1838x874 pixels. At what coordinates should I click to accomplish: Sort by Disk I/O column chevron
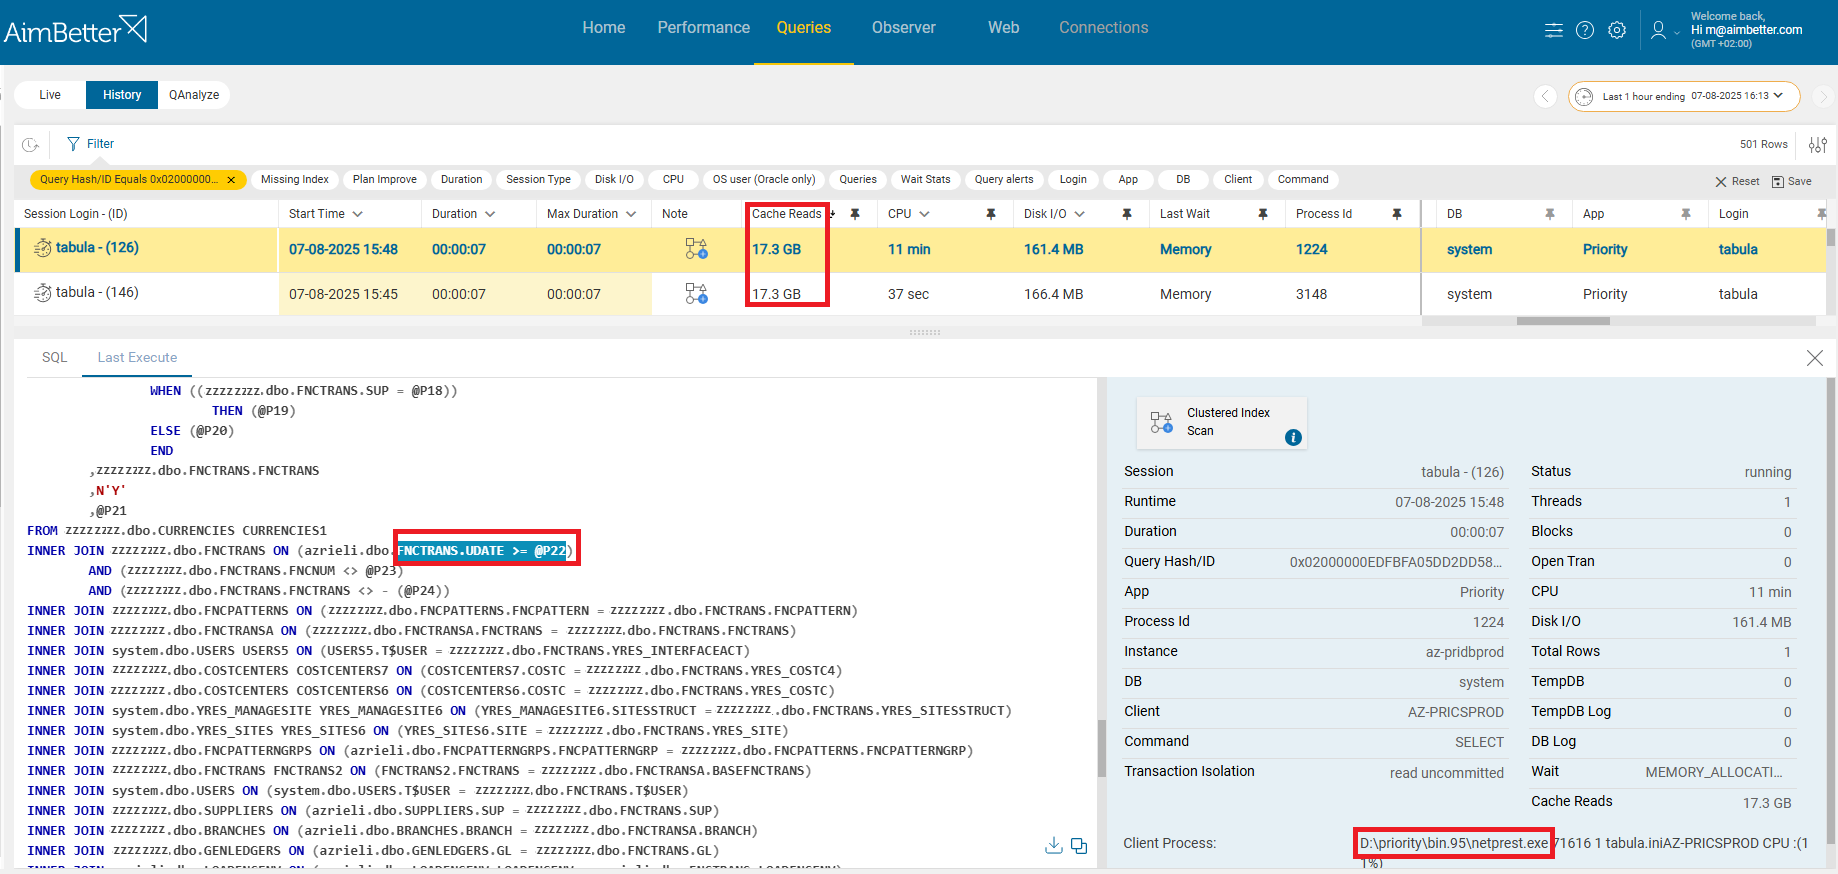pos(1079,214)
